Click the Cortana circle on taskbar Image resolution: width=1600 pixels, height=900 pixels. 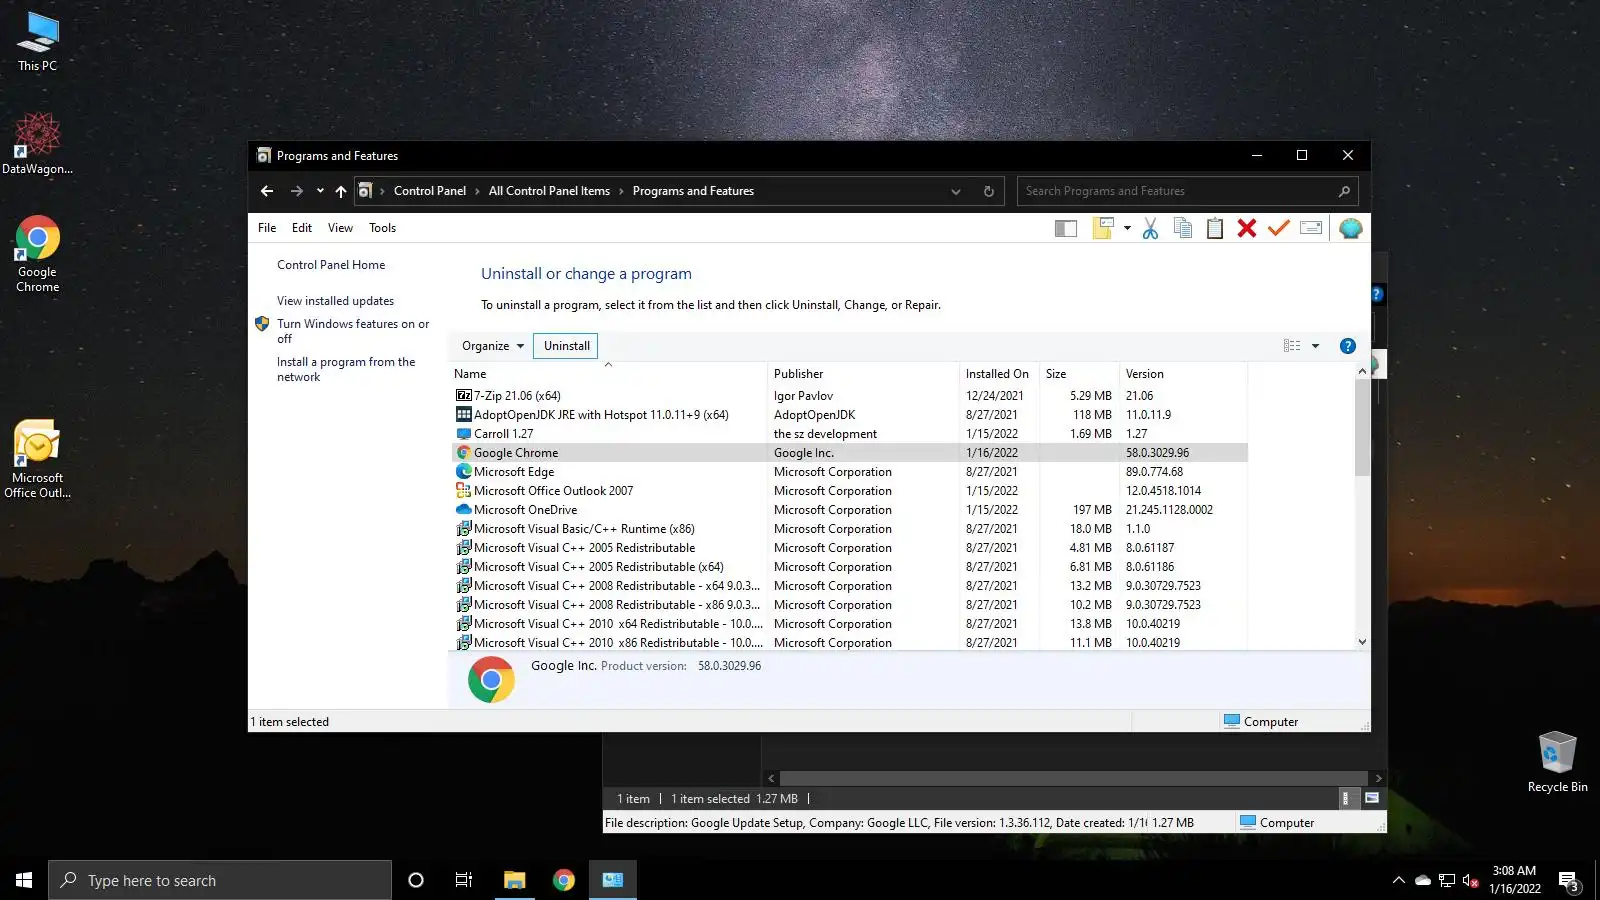(x=416, y=880)
